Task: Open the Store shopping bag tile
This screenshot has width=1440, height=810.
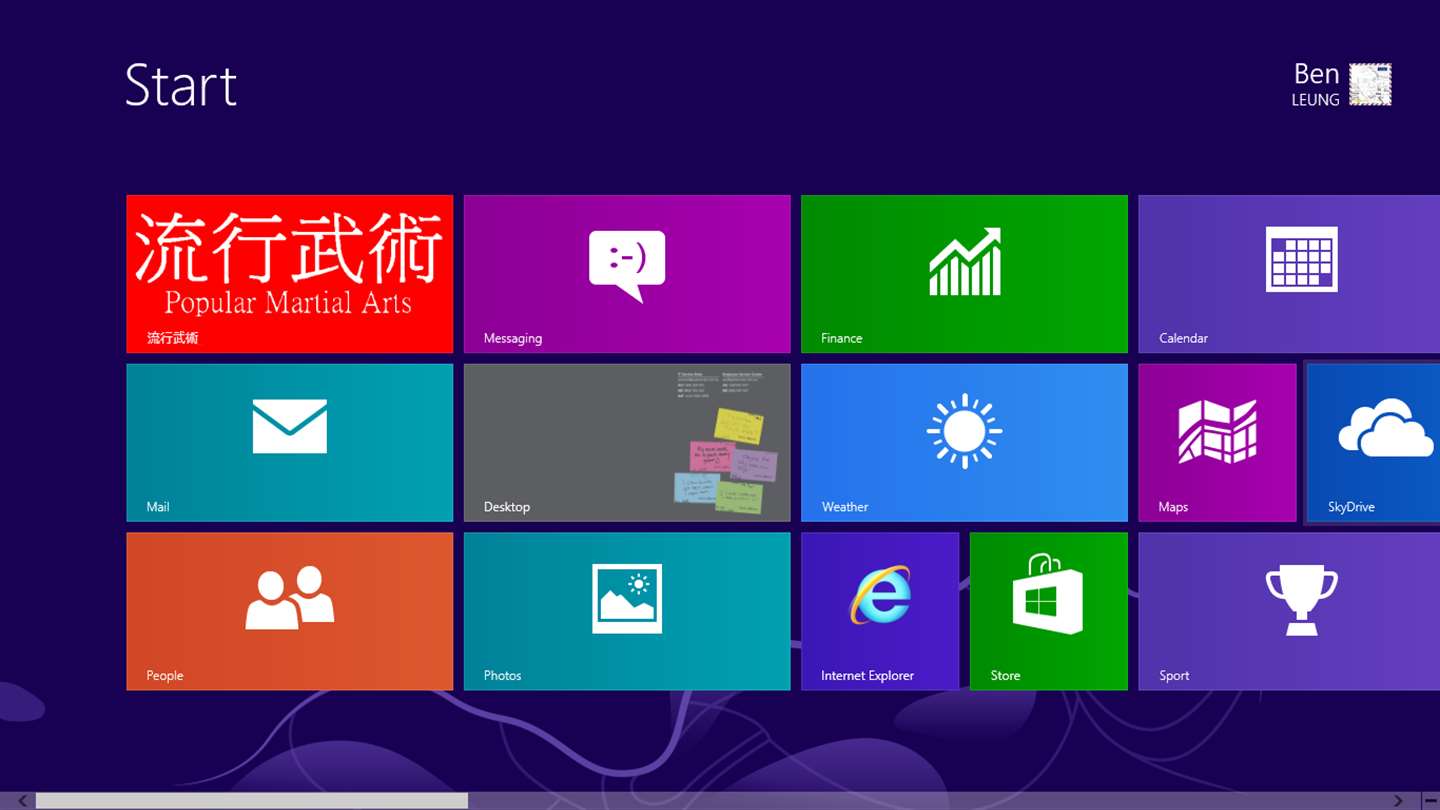Action: click(x=1049, y=611)
